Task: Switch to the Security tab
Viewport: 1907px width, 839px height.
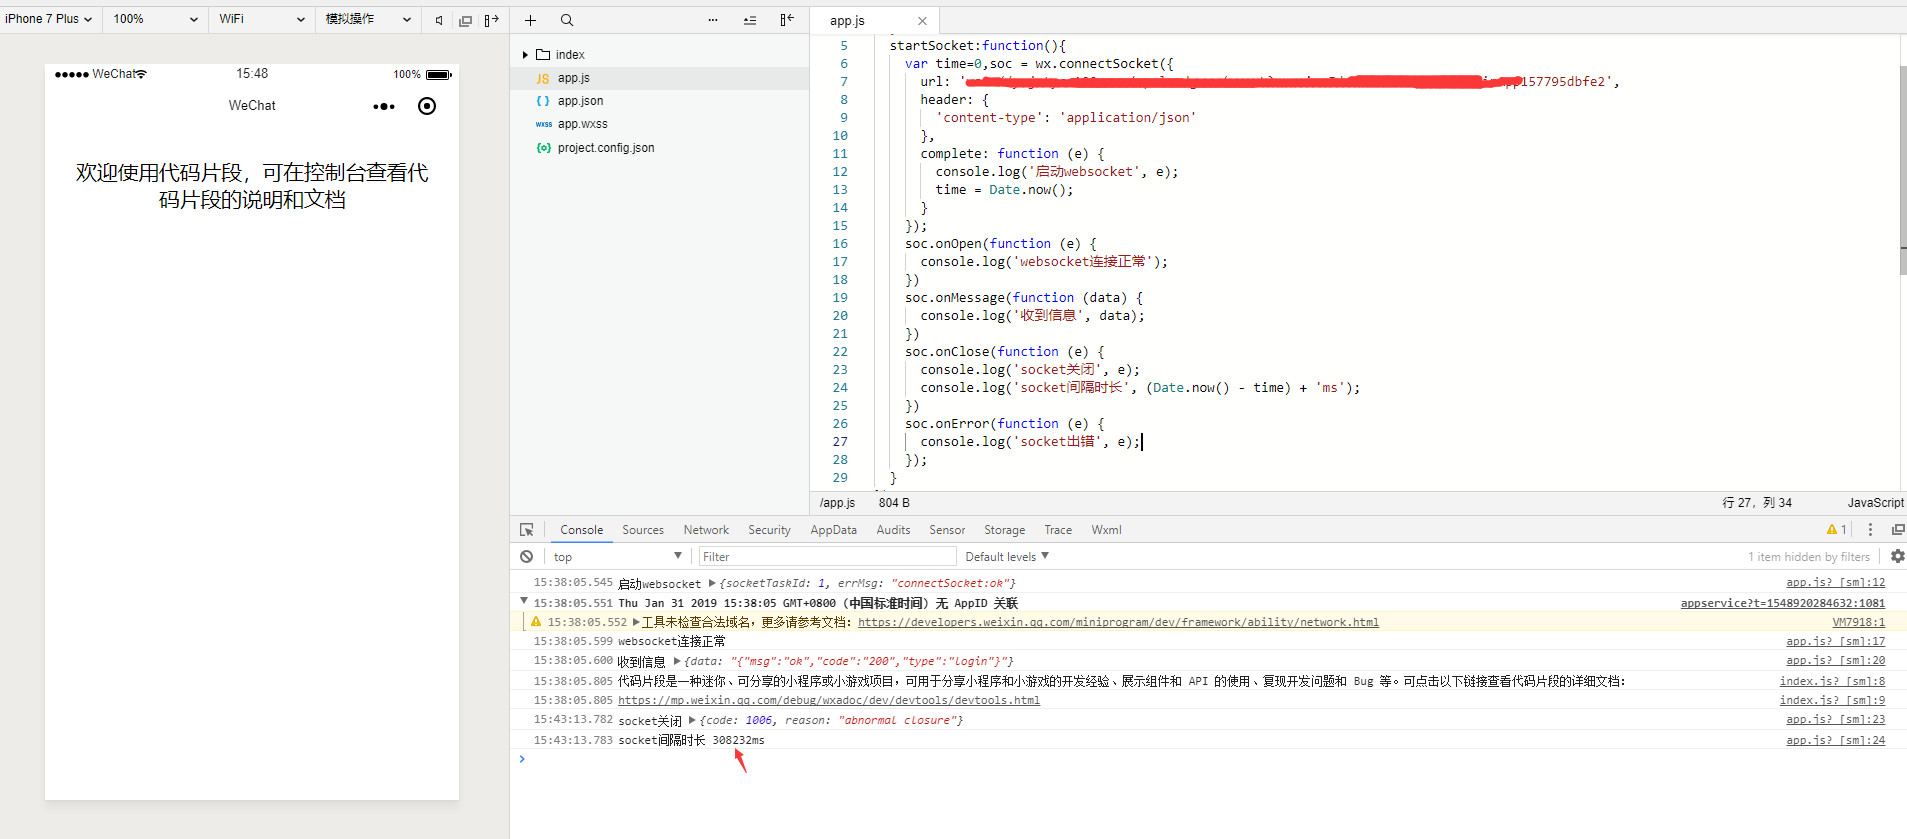Action: (x=769, y=530)
